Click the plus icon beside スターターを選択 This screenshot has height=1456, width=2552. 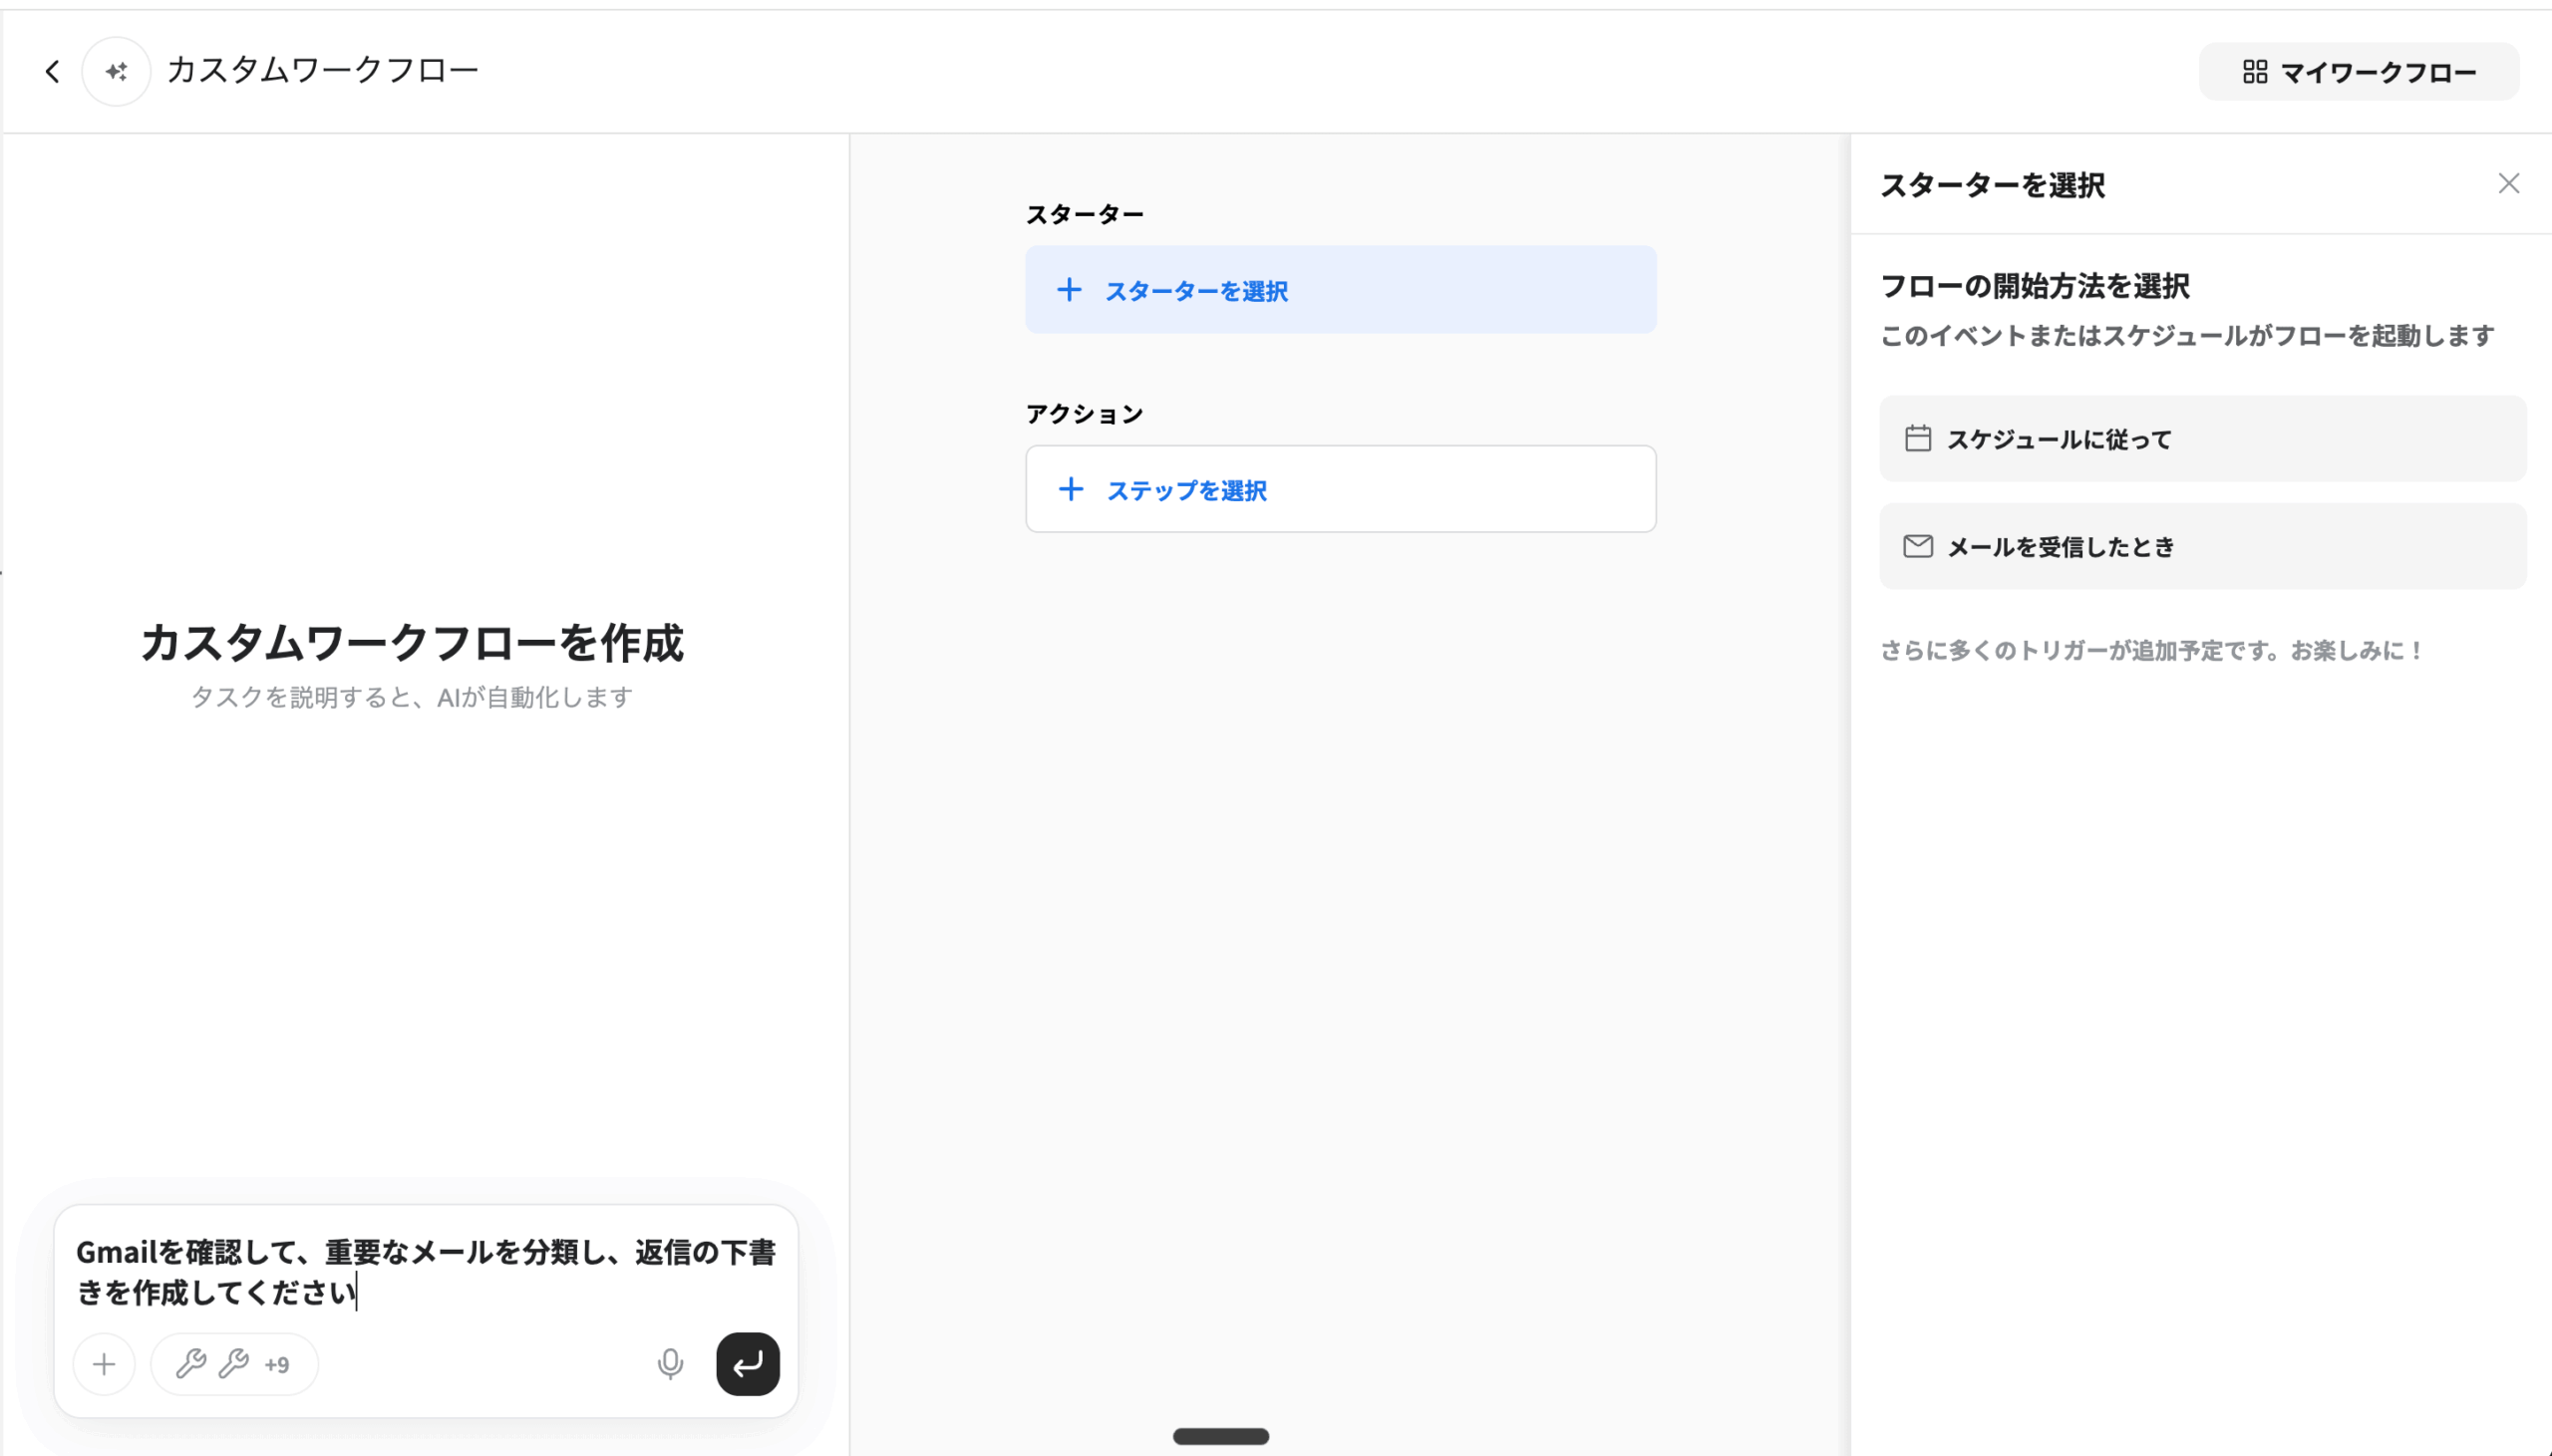point(1069,290)
